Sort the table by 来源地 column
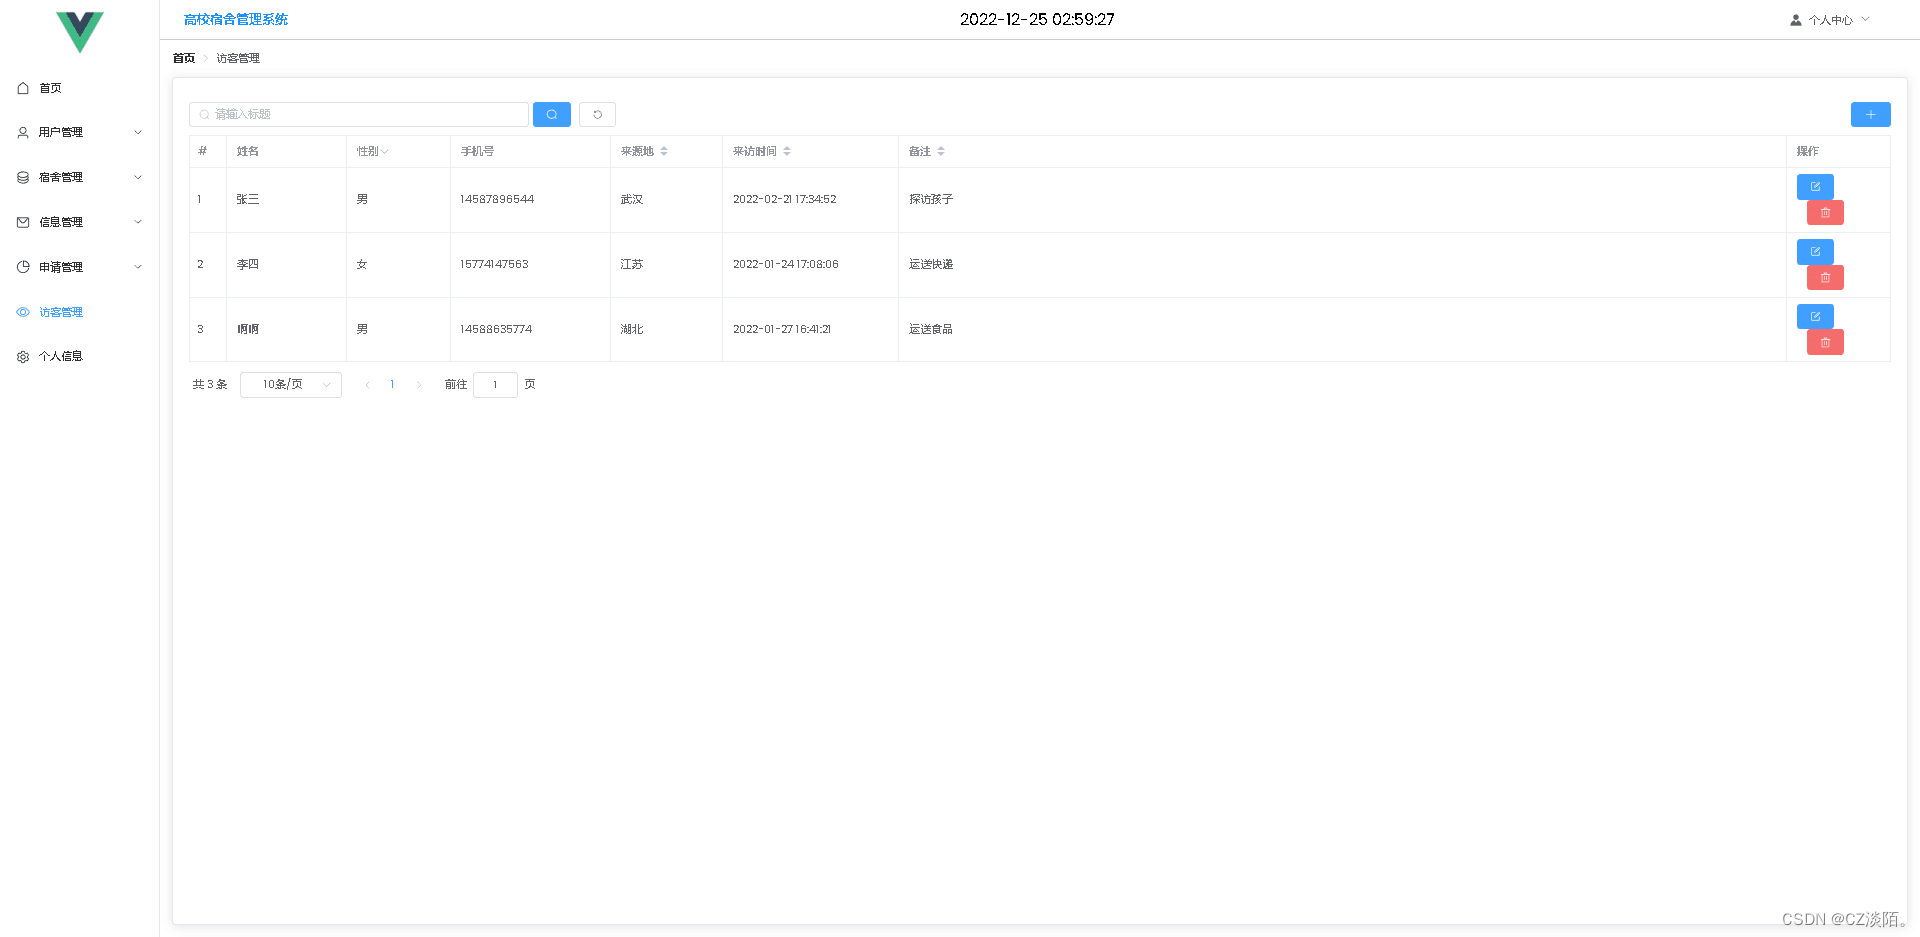This screenshot has width=1920, height=937. click(x=664, y=151)
